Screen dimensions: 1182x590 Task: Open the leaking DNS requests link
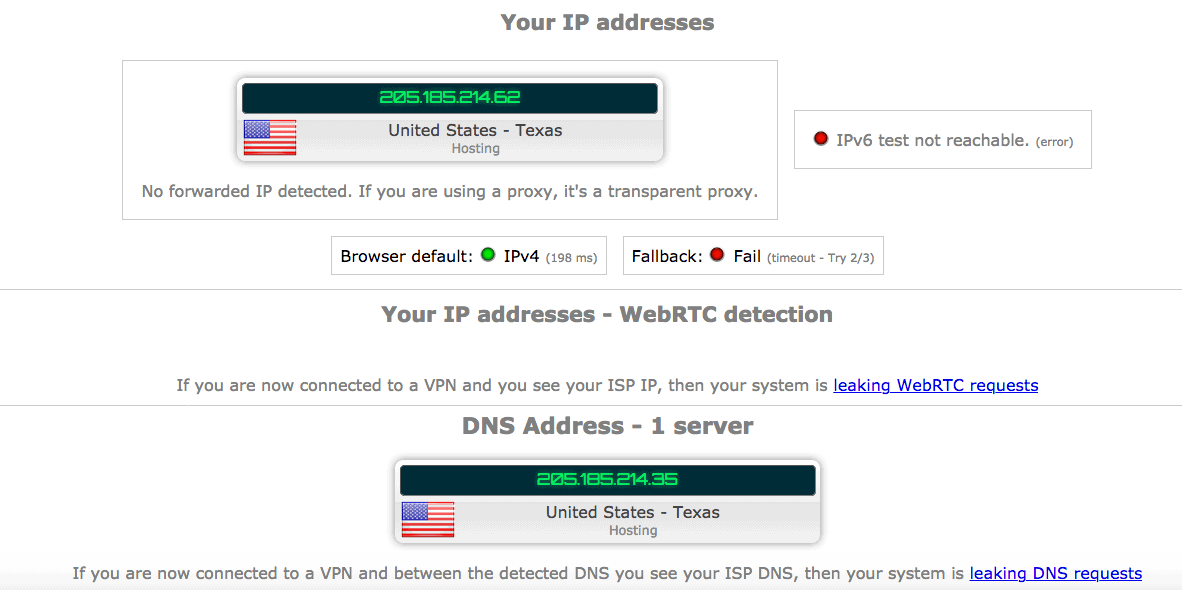pos(1055,573)
